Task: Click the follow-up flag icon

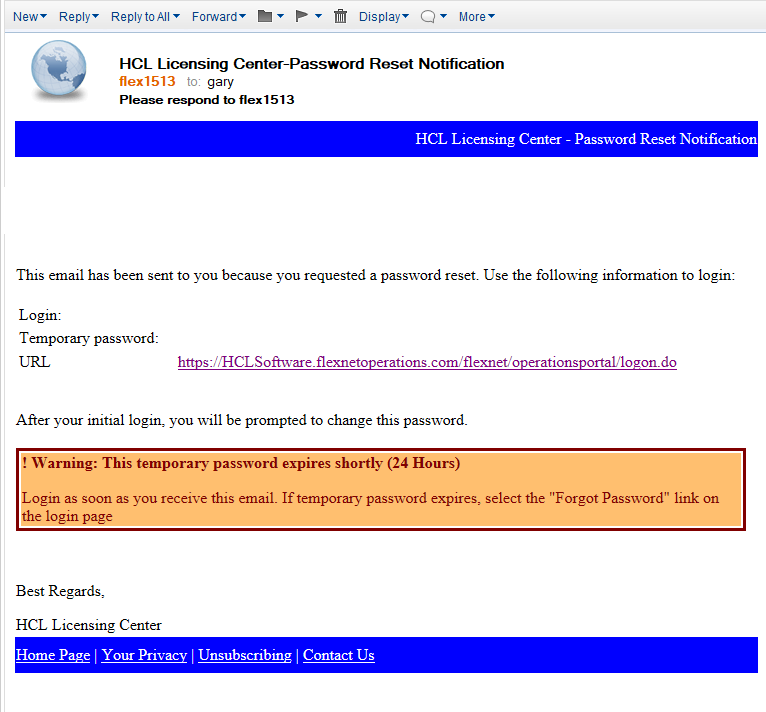Action: 302,16
